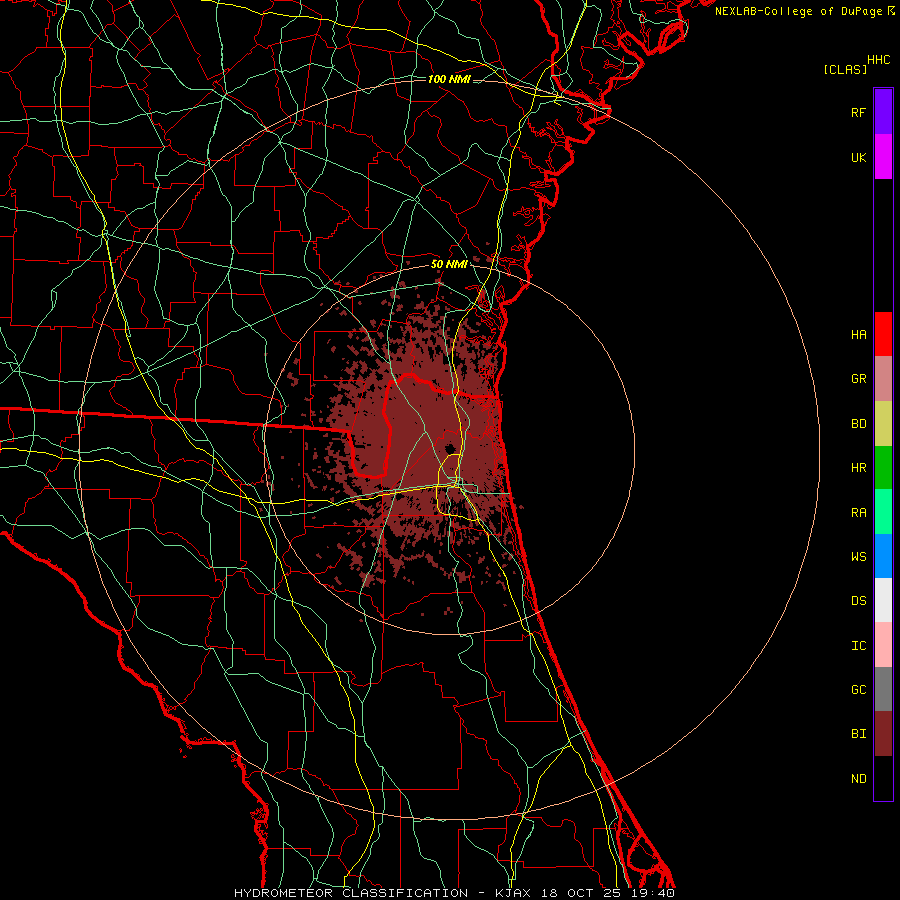Click the [CLAS] units label

845,69
